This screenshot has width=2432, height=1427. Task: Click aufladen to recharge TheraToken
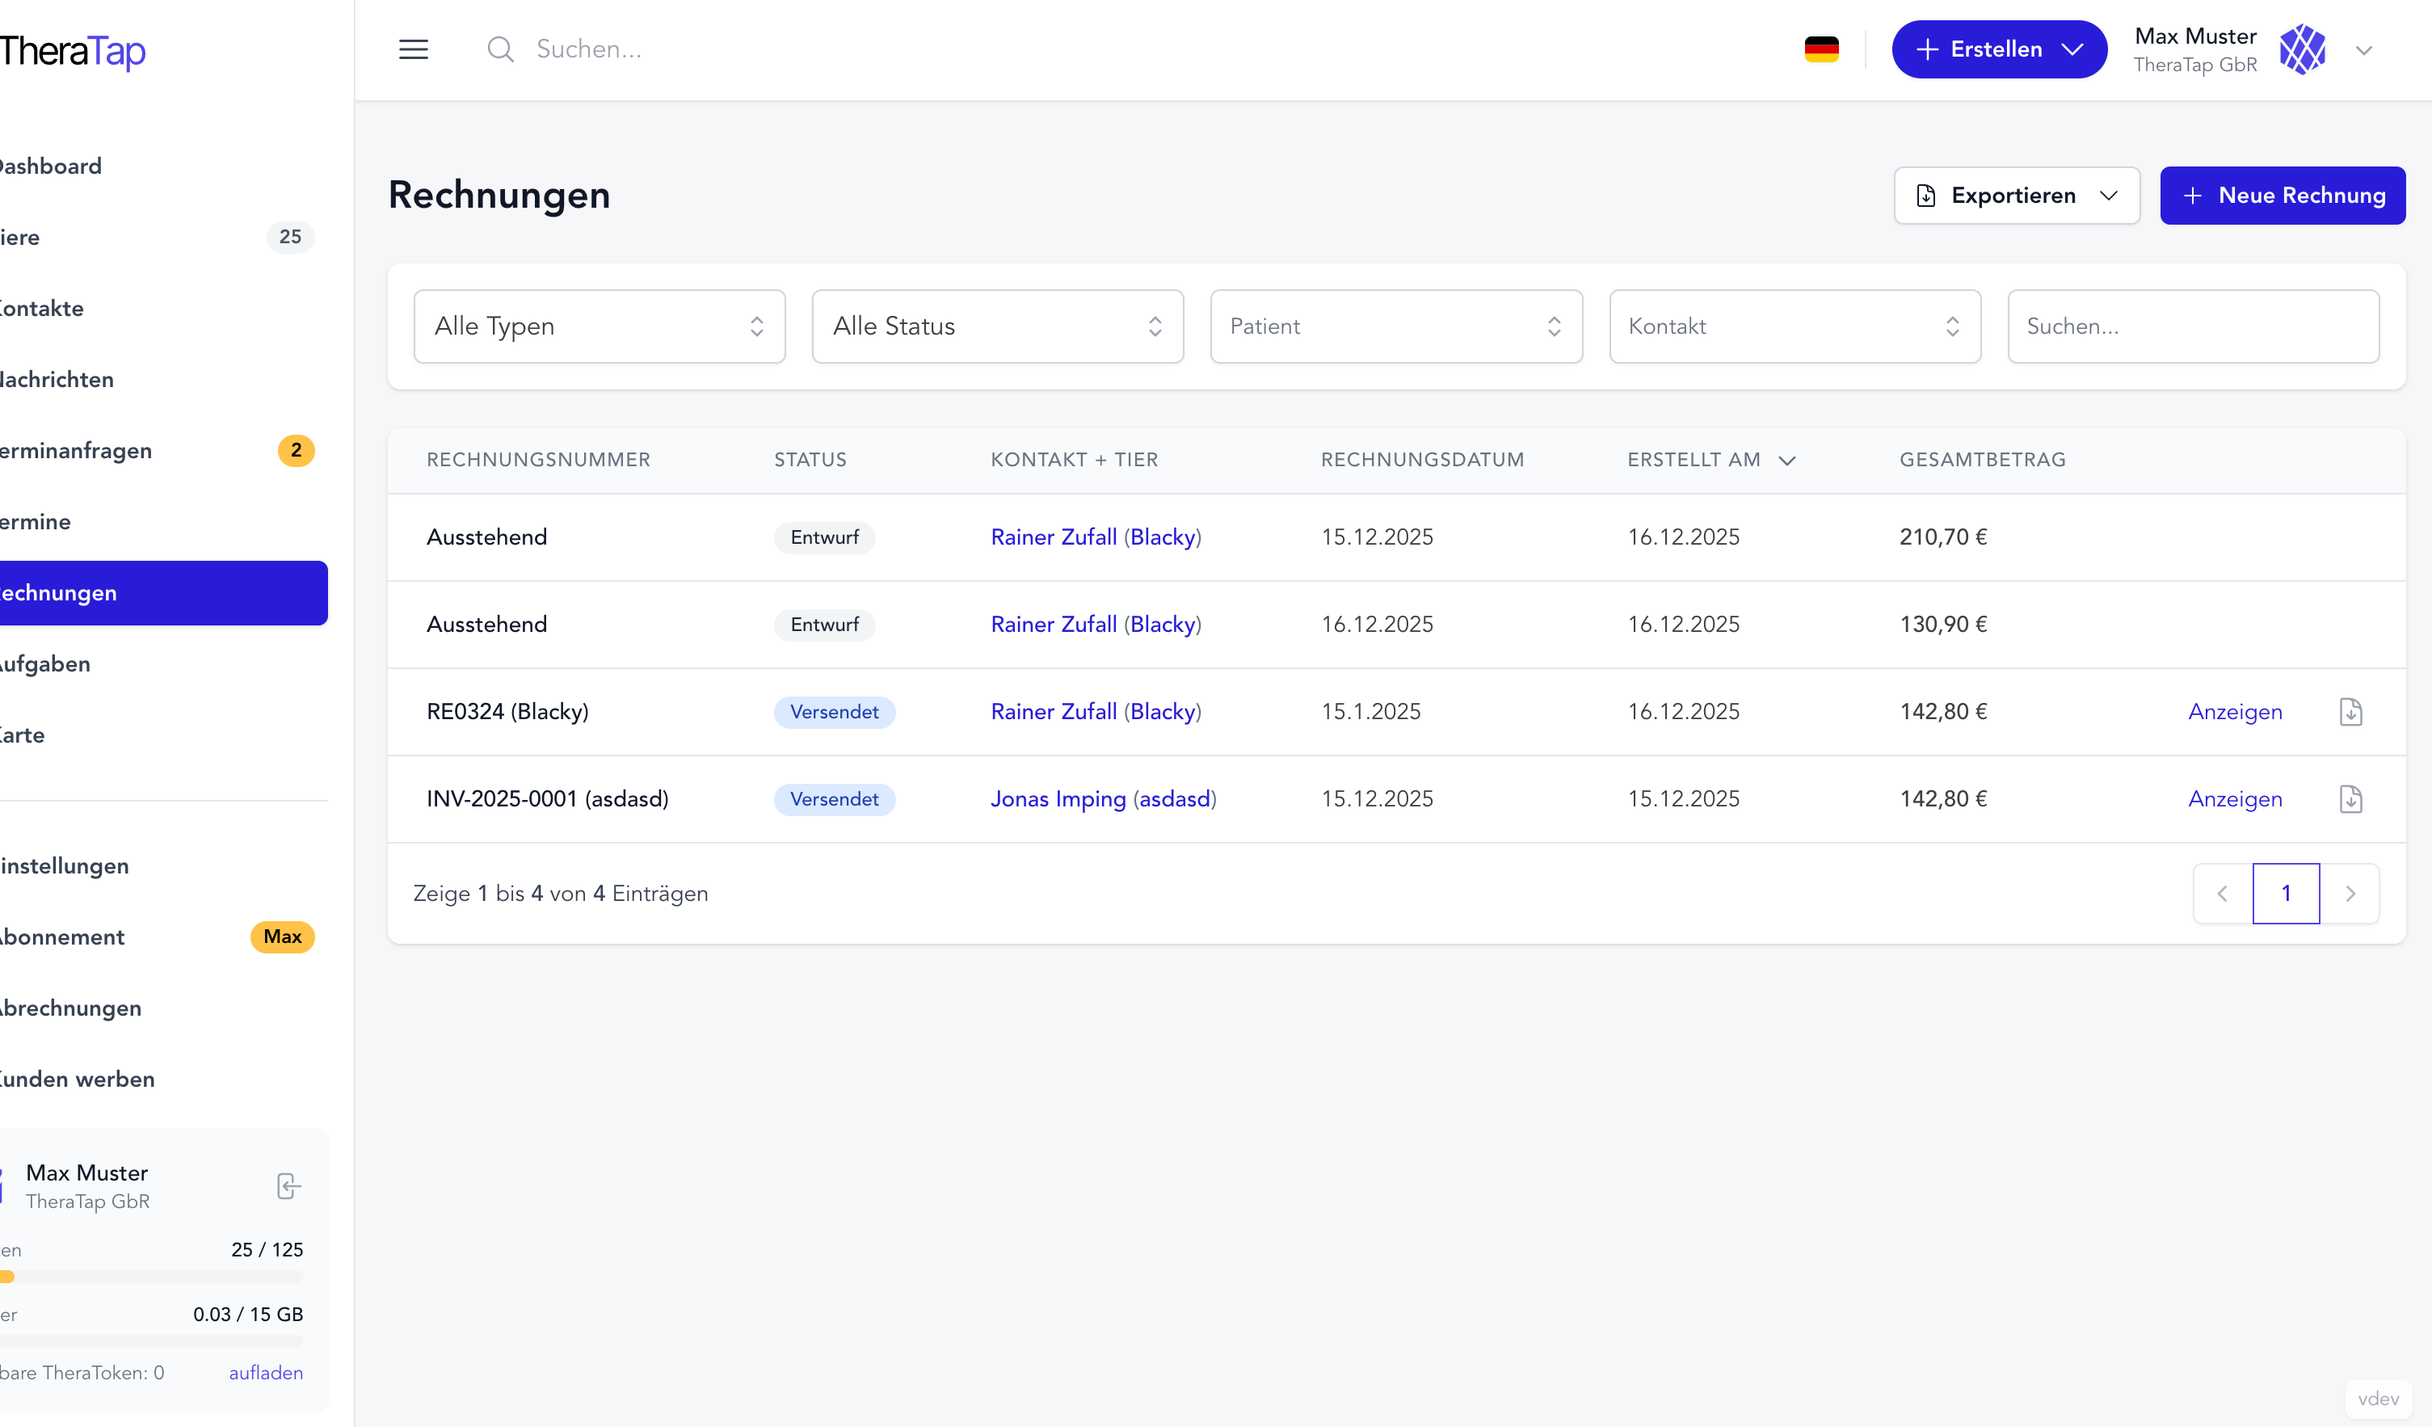click(x=265, y=1372)
